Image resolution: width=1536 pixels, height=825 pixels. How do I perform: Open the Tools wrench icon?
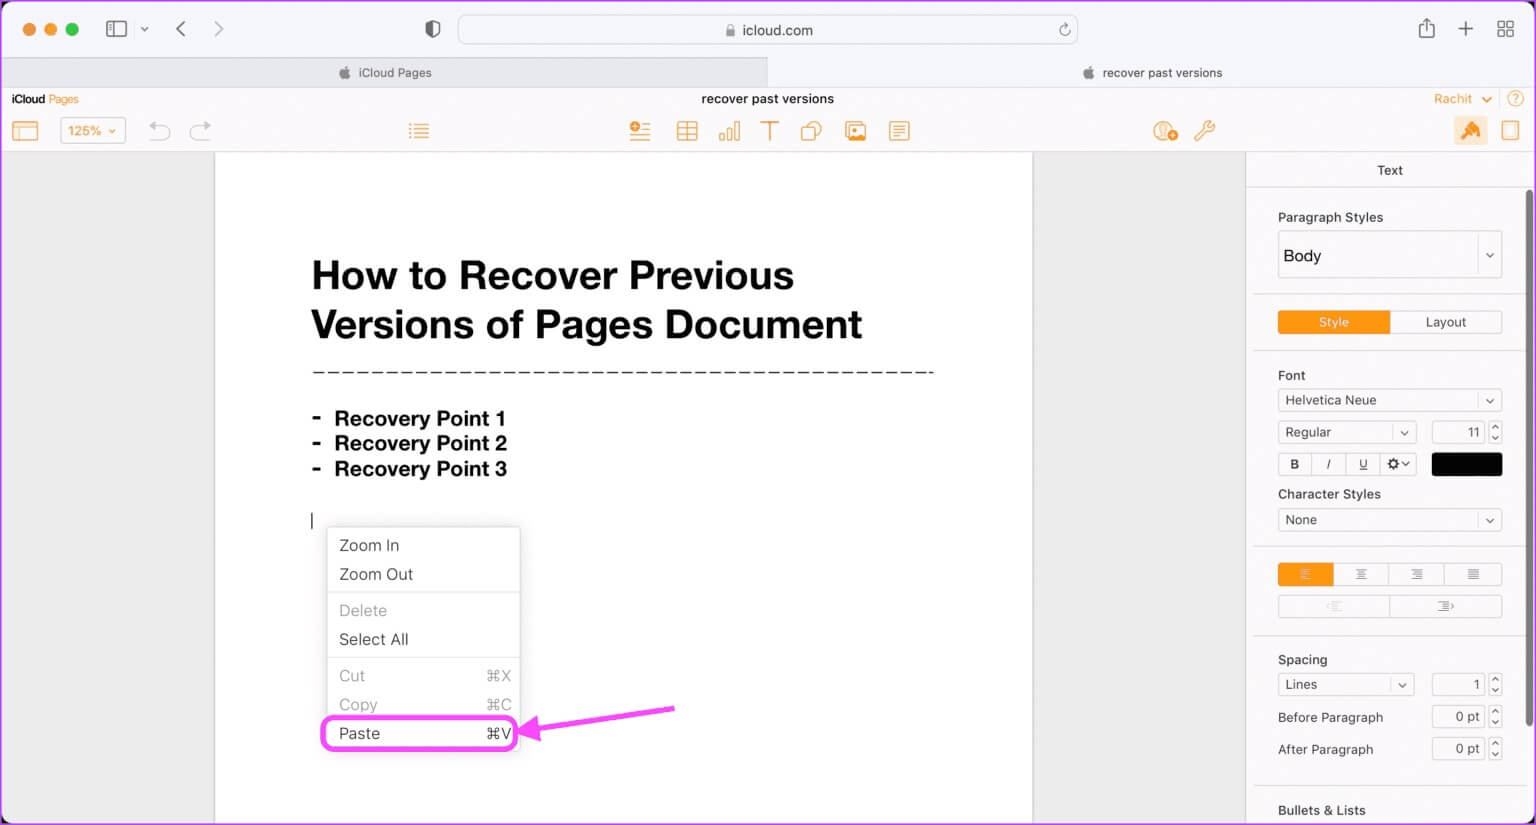(1205, 131)
